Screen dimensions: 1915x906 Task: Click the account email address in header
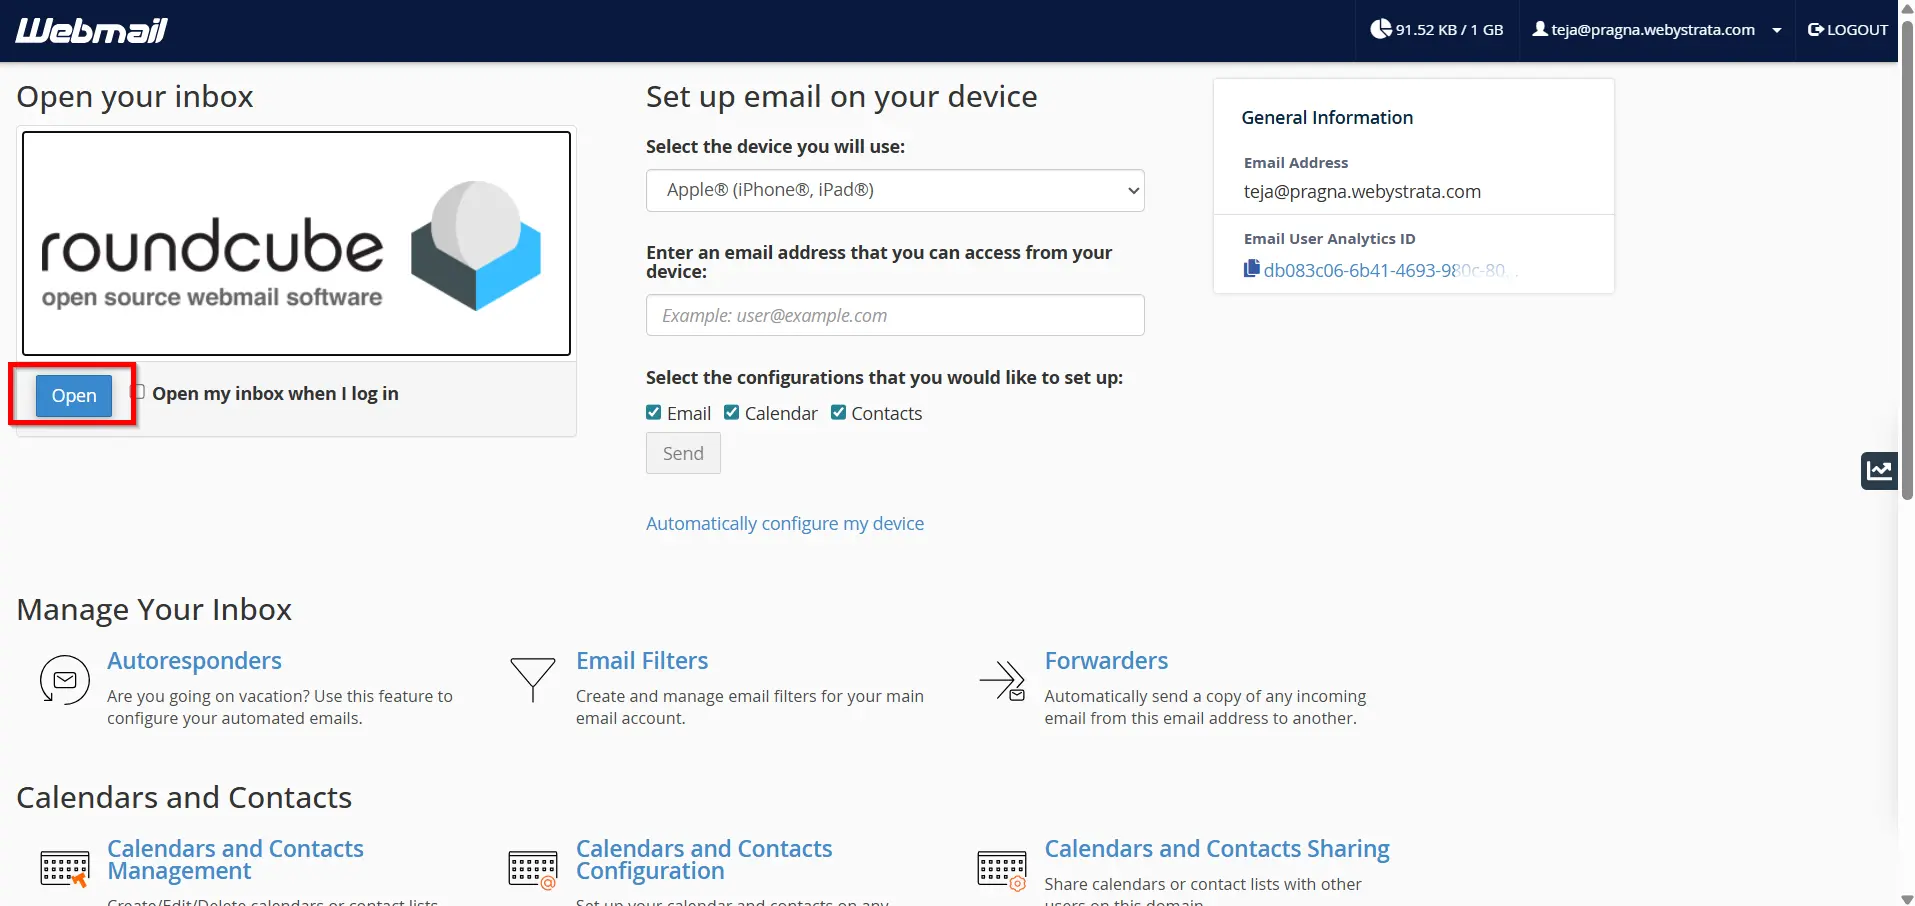coord(1653,30)
